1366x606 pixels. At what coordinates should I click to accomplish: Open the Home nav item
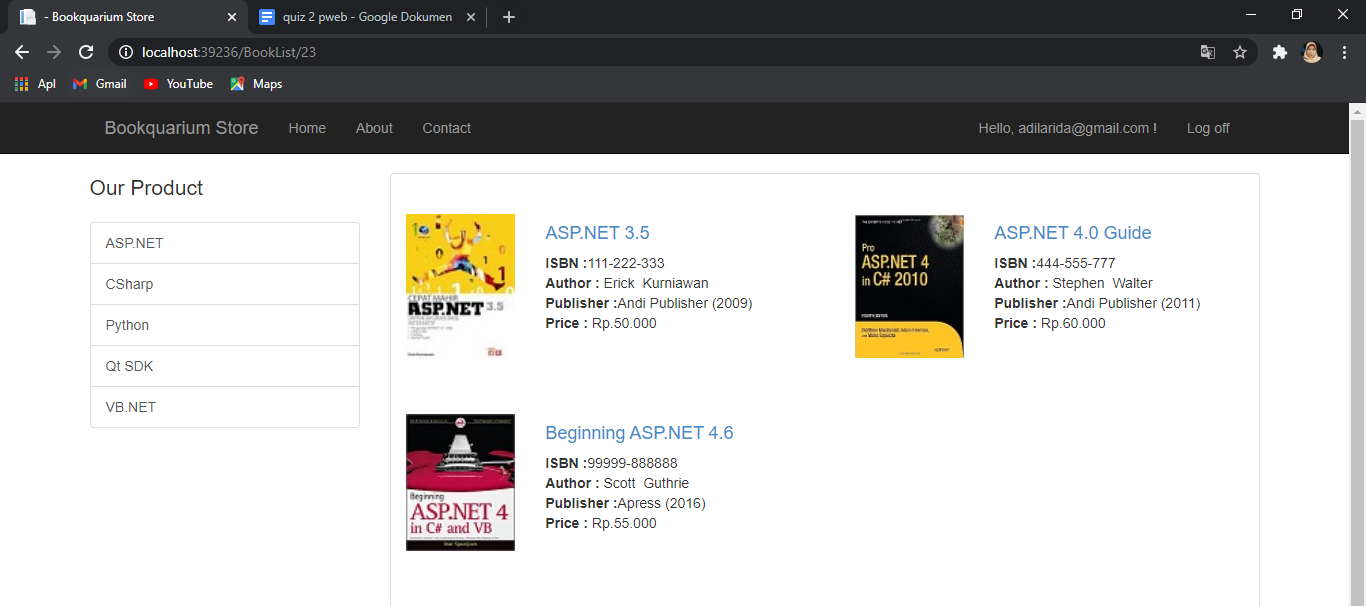click(307, 128)
